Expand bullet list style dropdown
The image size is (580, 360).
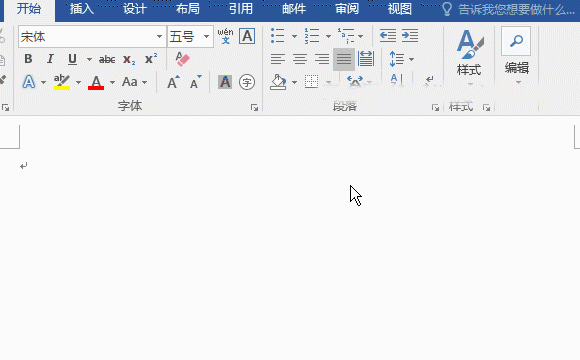(294, 36)
